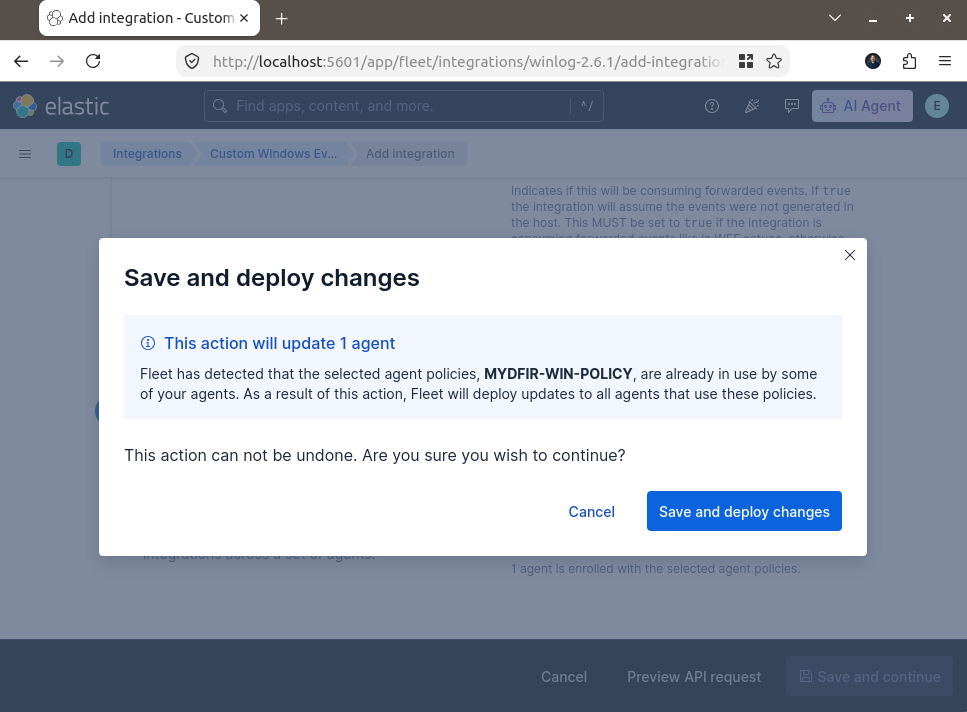Click '1 agent is enrolled' status text
The width and height of the screenshot is (967, 712).
[656, 568]
